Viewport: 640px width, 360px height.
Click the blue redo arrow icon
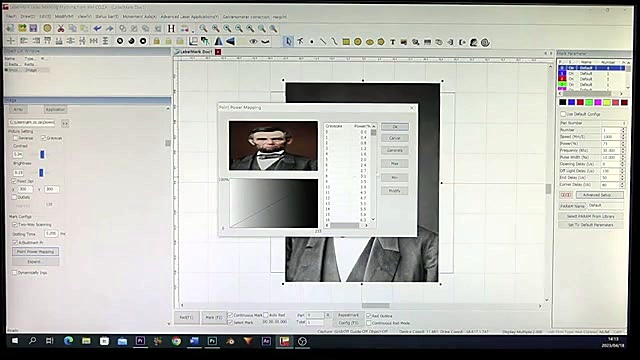109,28
